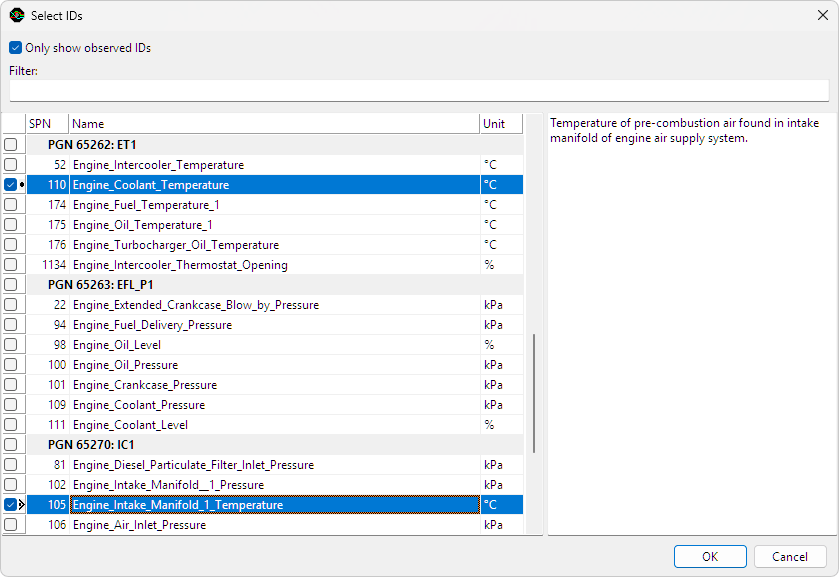Select the Engine_Oil_Pressure row

click(x=275, y=365)
